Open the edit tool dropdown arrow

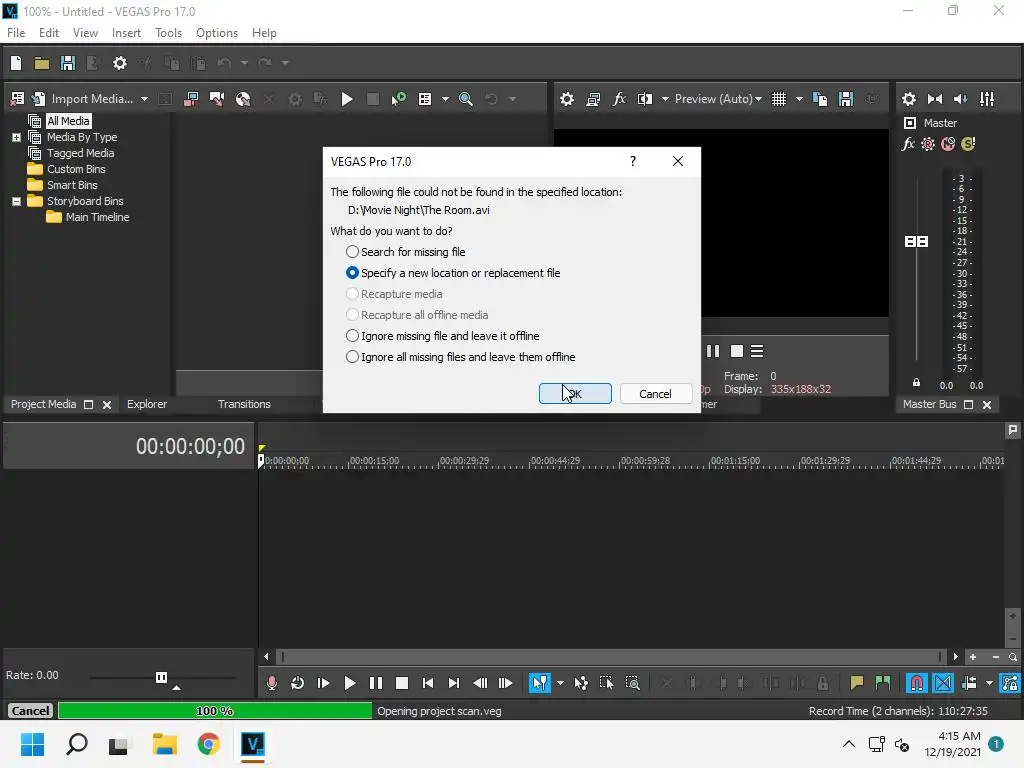pos(560,683)
